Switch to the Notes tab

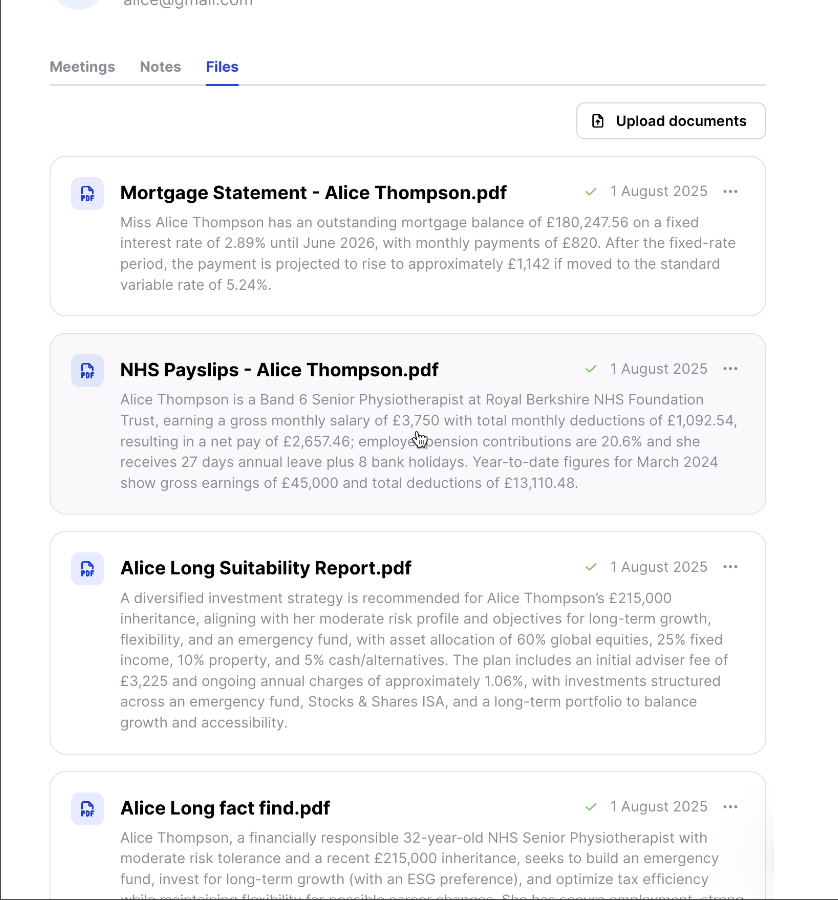(160, 67)
